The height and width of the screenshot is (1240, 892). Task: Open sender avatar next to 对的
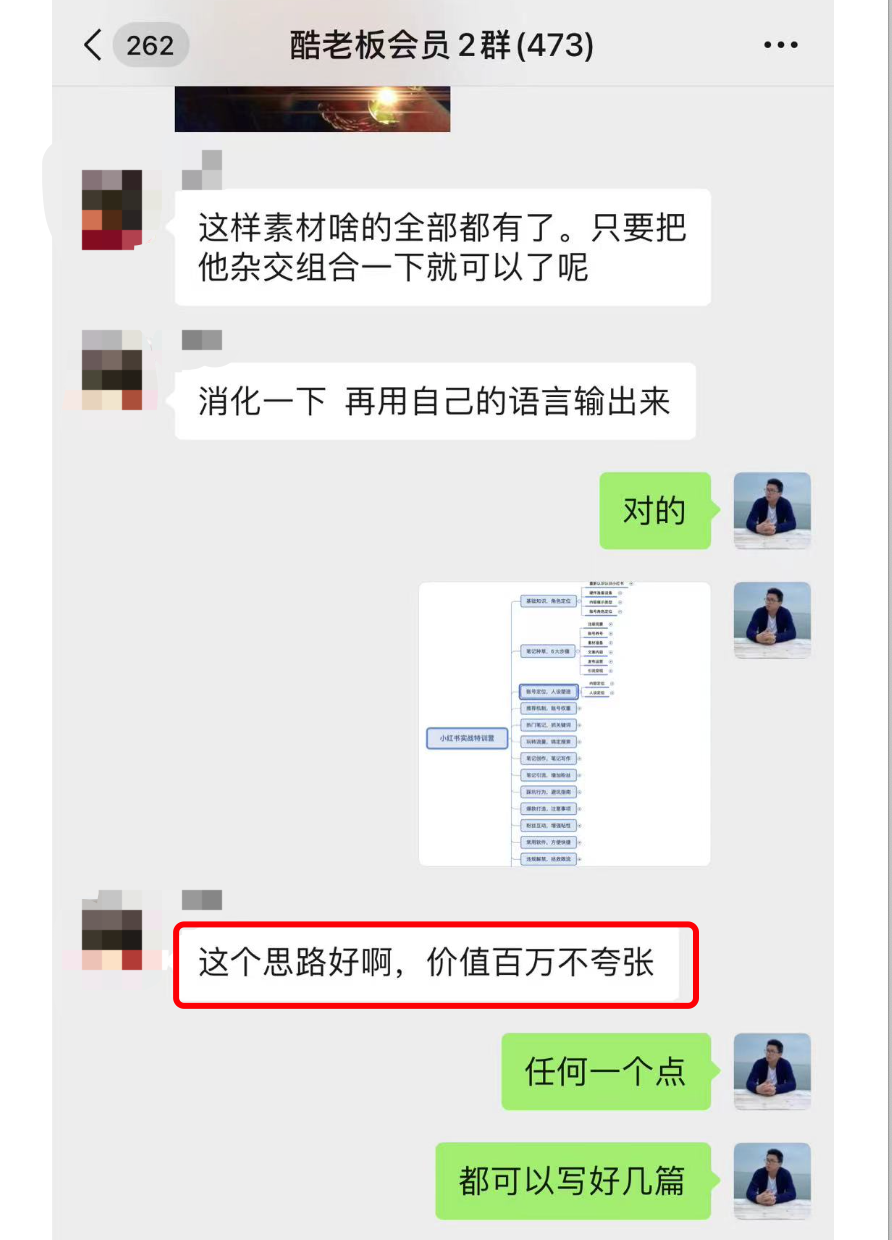pos(772,511)
